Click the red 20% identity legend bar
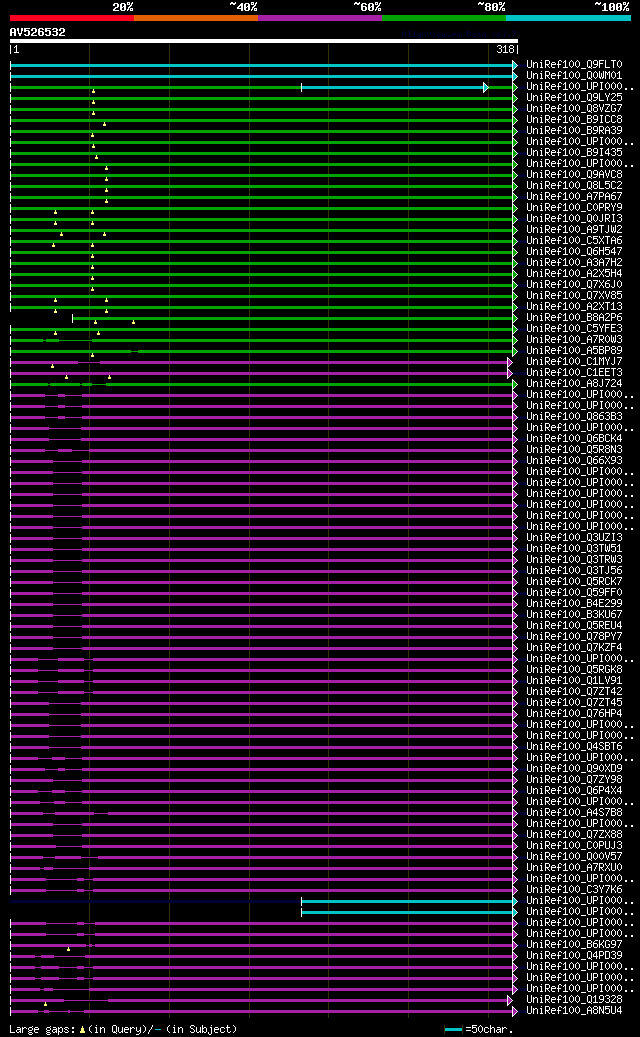 (x=71, y=18)
